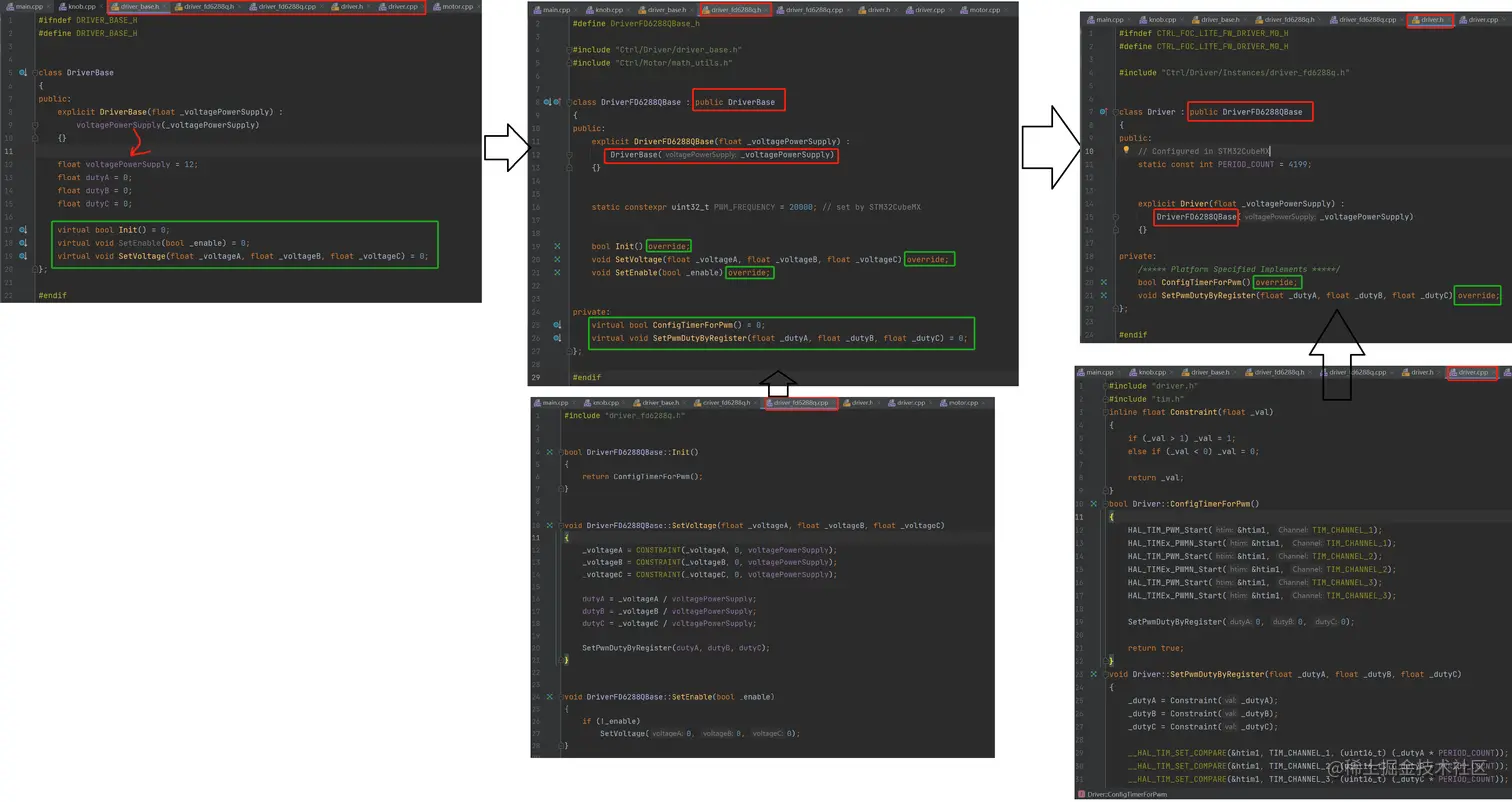Screen dimensions: 1512x802
Task: Select driver_fd6288q.cpp tab in driver_base.h editor
Action: [288, 7]
